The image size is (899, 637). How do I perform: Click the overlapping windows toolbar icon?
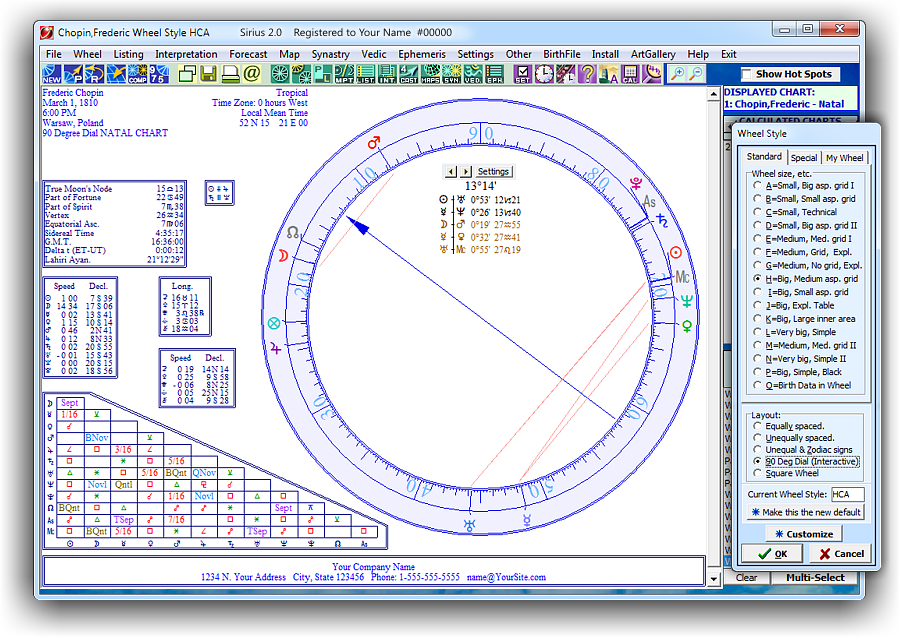[187, 74]
